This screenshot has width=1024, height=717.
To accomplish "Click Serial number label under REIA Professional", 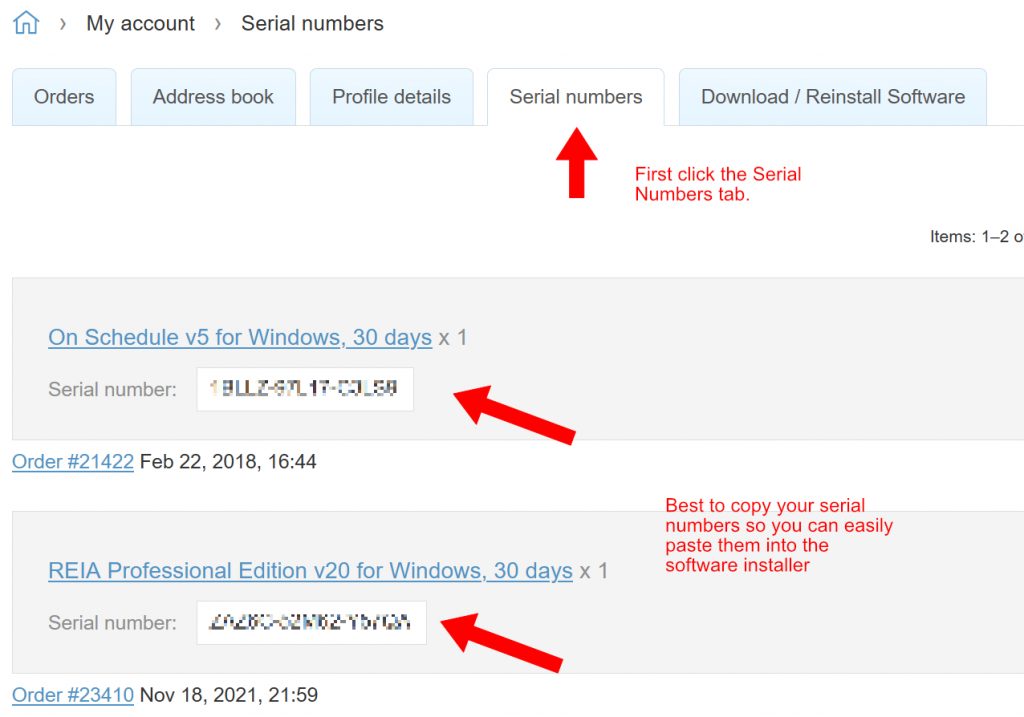I will (x=112, y=622).
